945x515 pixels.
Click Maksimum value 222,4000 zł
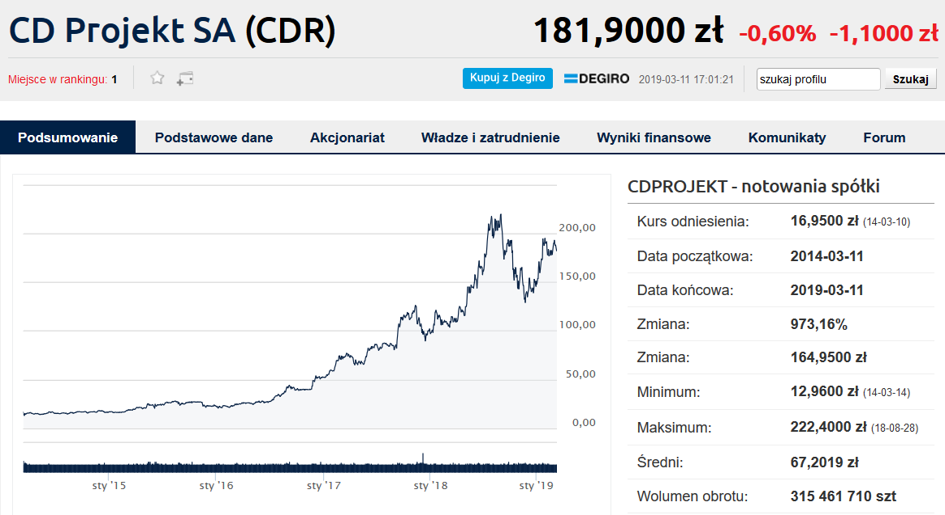[x=828, y=427]
